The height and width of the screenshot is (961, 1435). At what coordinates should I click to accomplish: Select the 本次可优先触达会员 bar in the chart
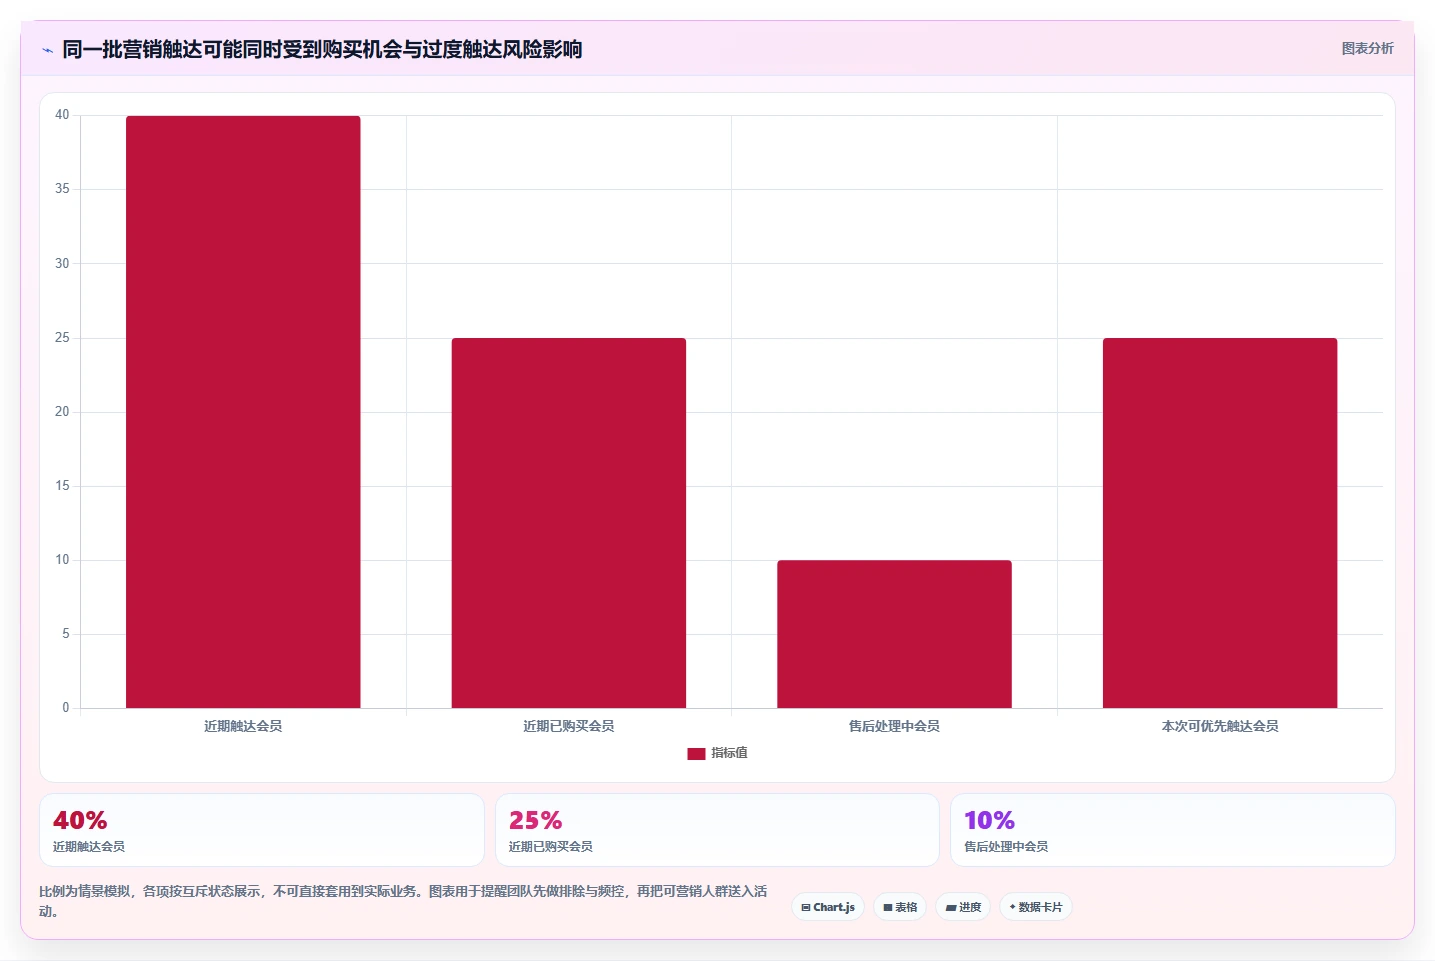click(1220, 523)
